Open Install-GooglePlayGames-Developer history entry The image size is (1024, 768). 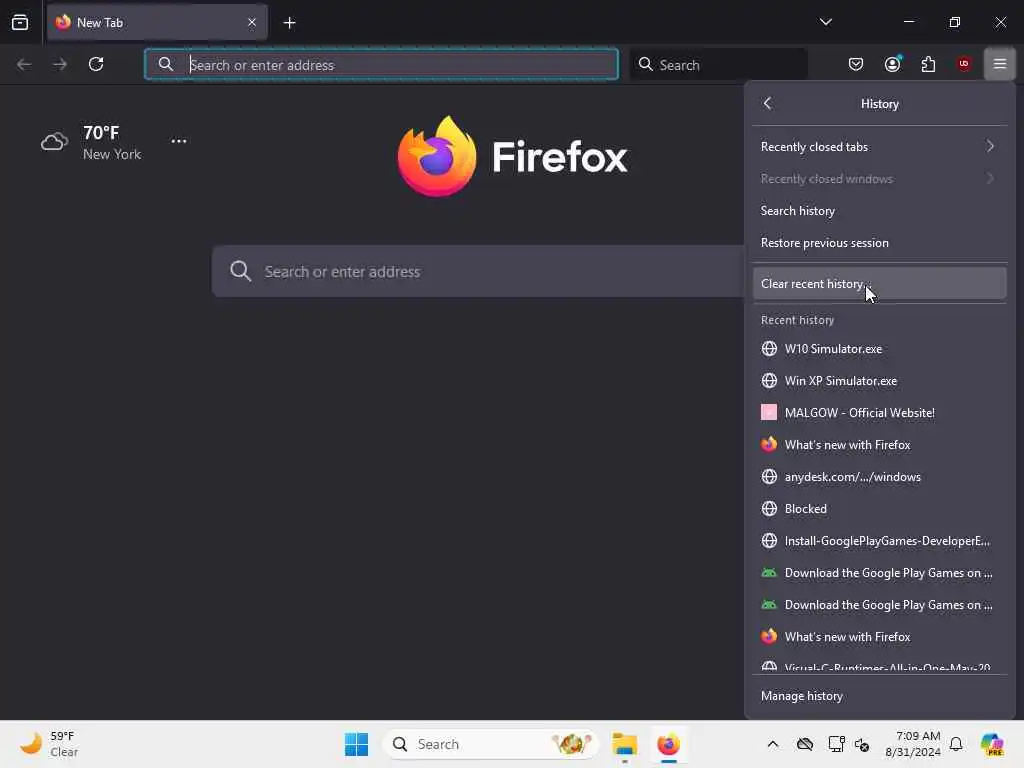pyautogui.click(x=879, y=541)
